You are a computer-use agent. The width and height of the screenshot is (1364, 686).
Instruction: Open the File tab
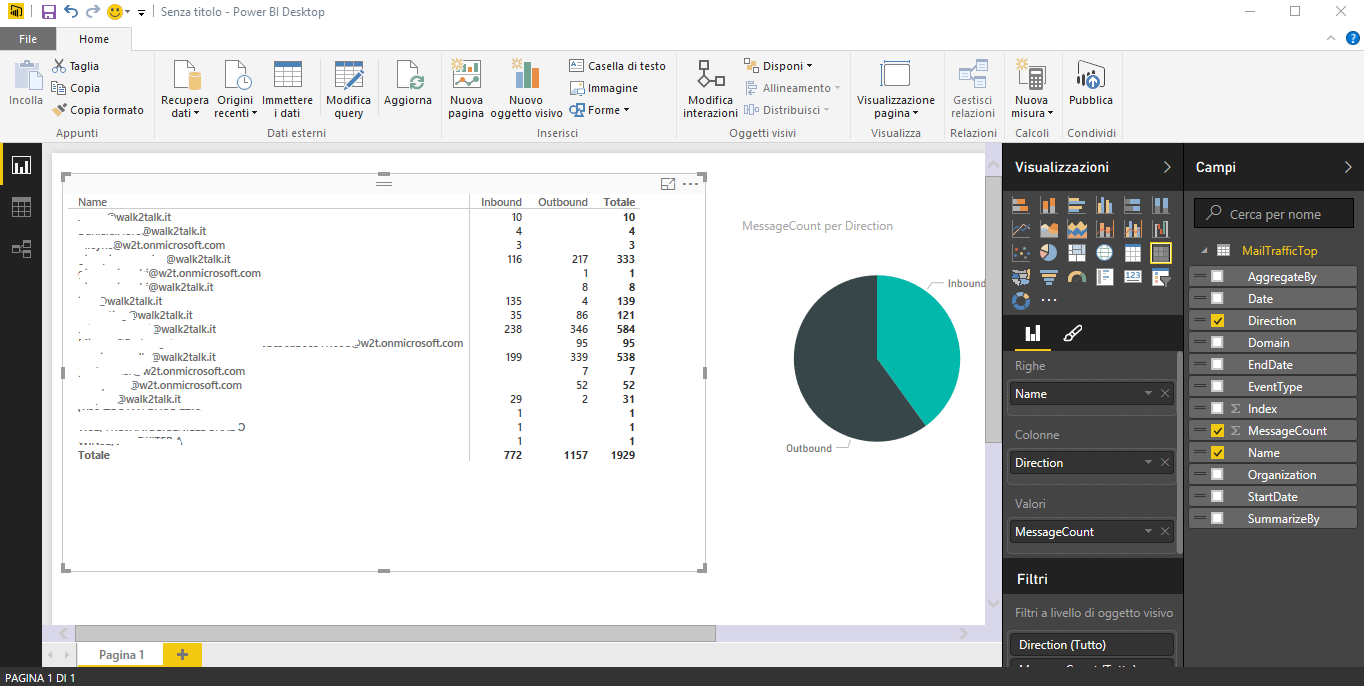pyautogui.click(x=28, y=39)
